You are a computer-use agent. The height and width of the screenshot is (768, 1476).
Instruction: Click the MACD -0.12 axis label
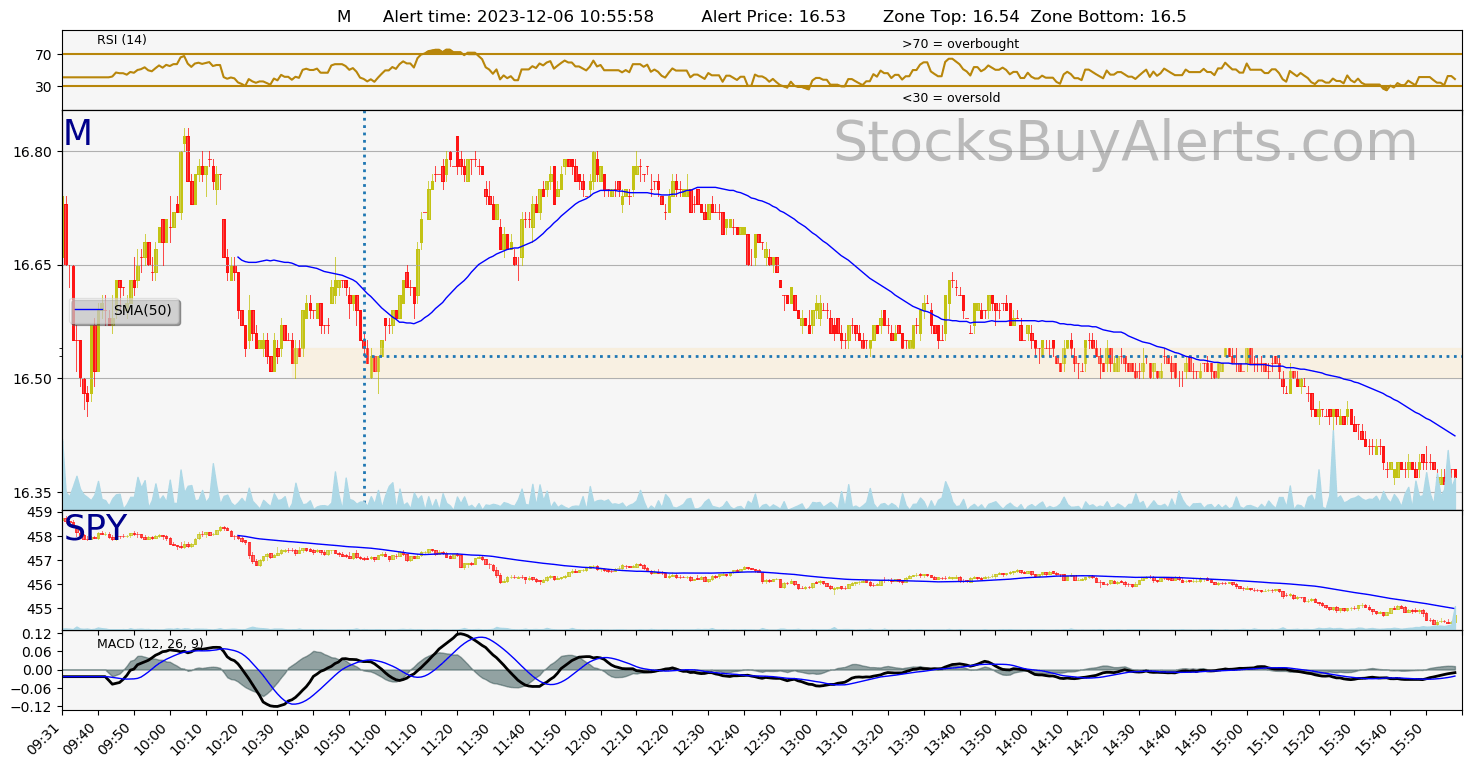point(32,707)
